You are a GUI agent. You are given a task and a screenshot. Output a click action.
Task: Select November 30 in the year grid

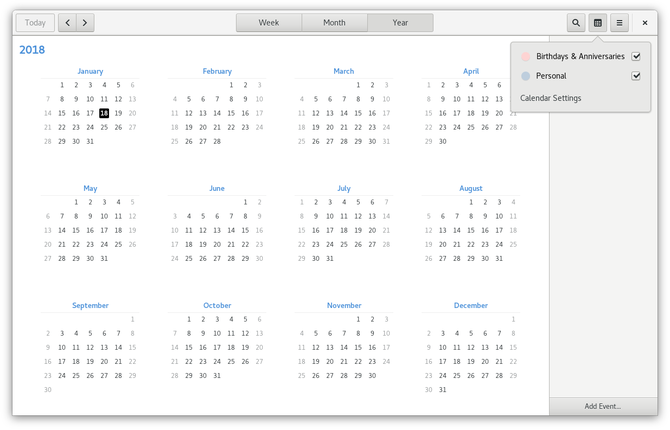point(372,375)
